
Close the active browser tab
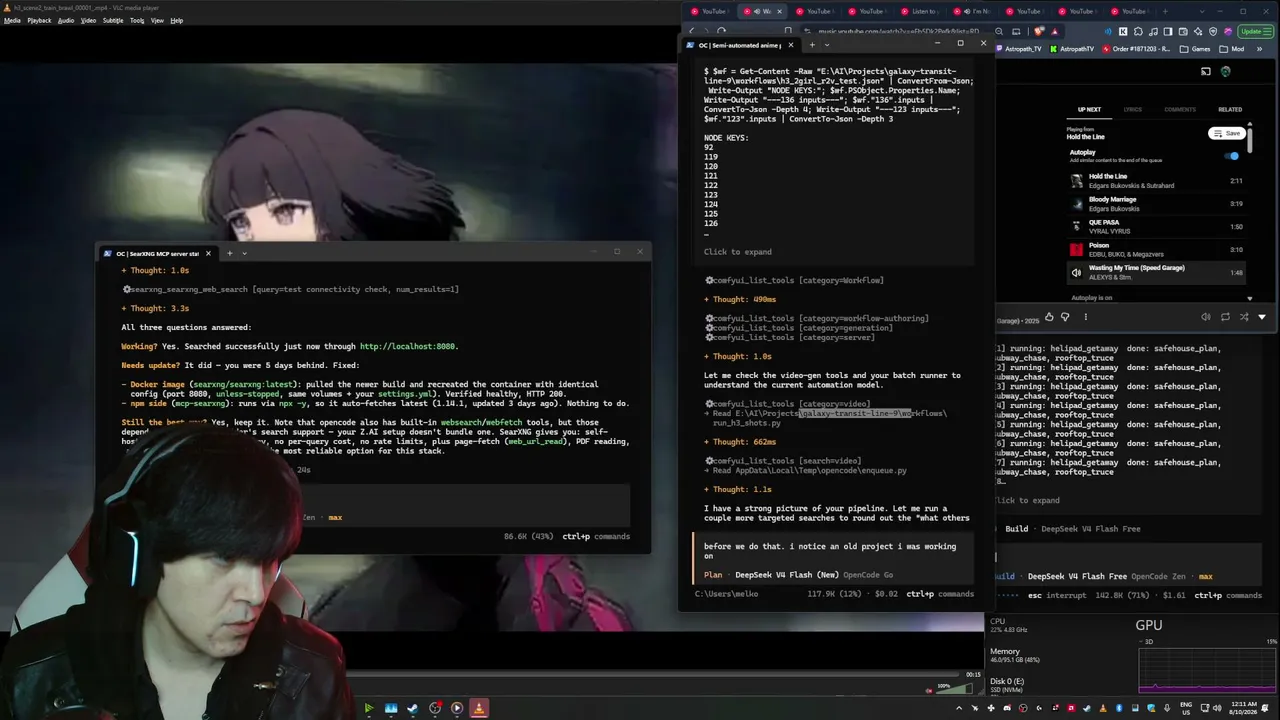click(779, 11)
